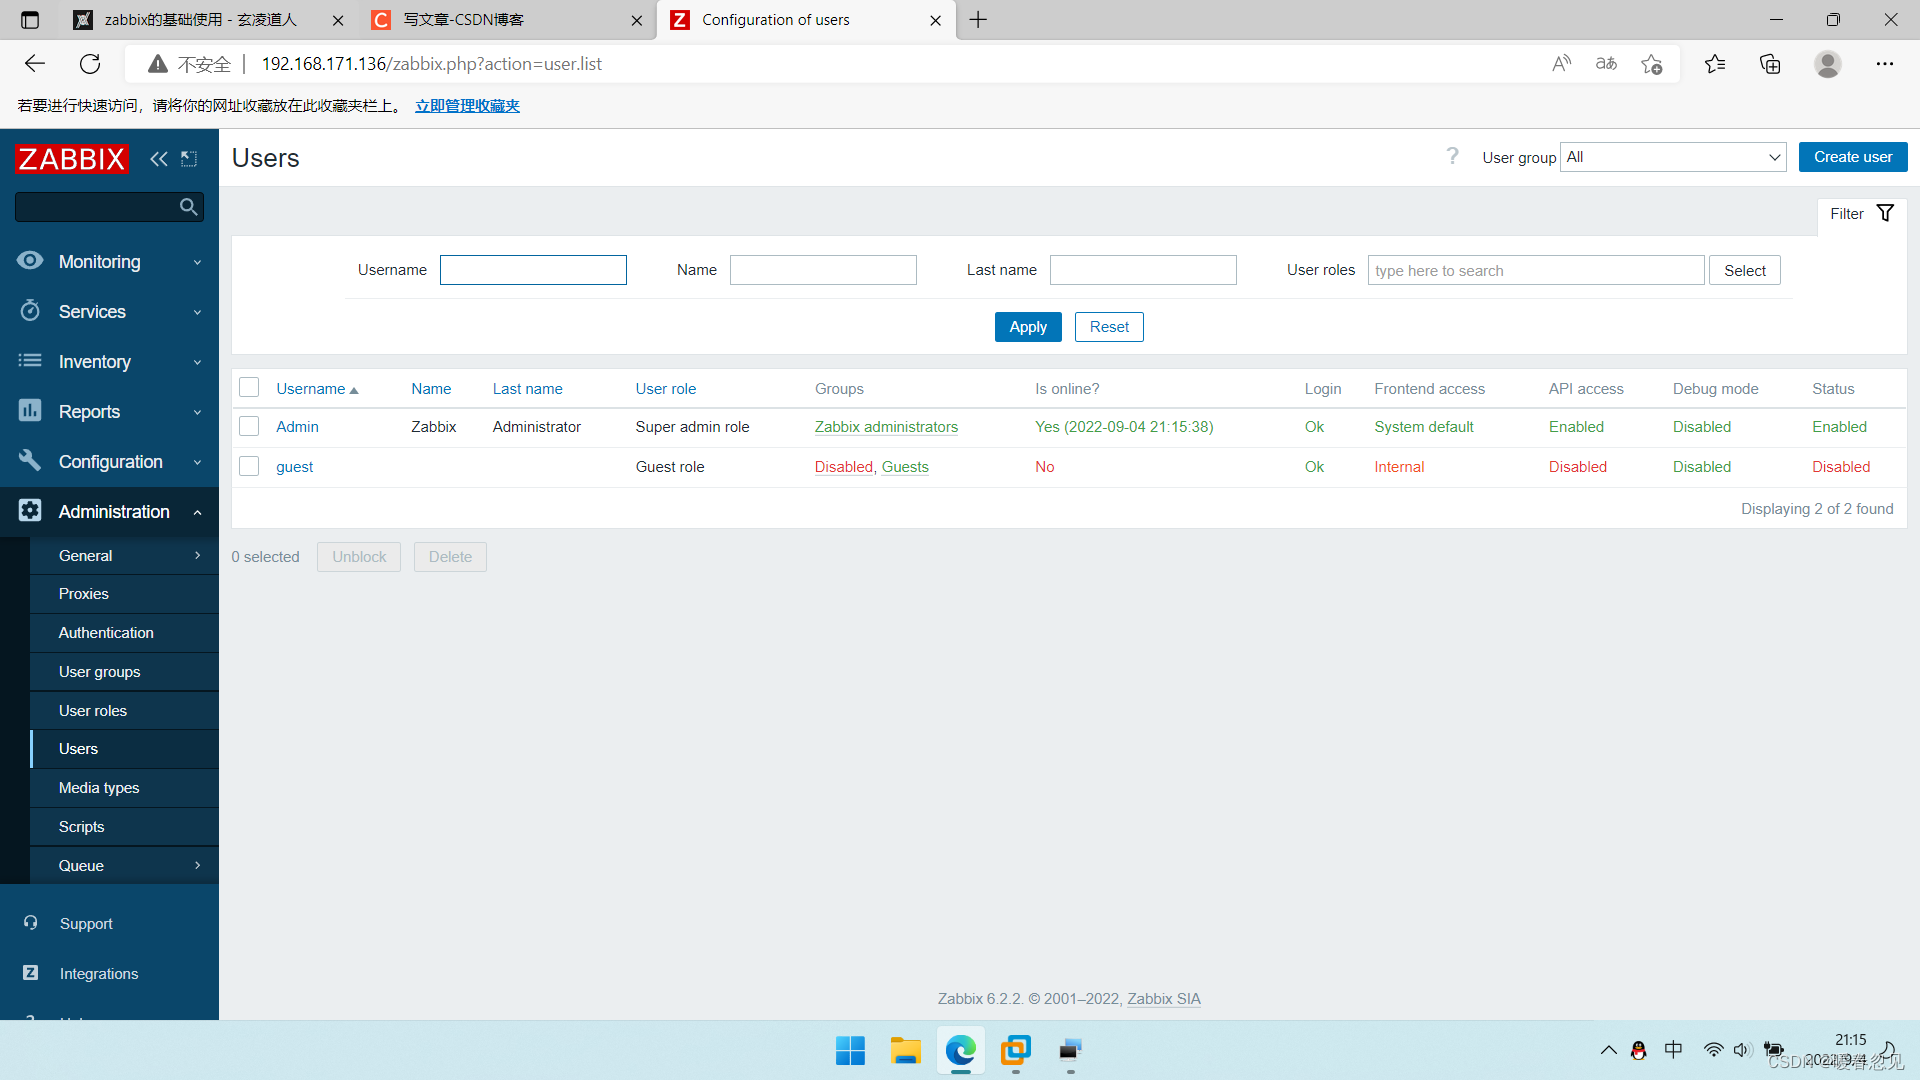Click the Create user button
Screen dimensions: 1920x1080
point(1852,157)
